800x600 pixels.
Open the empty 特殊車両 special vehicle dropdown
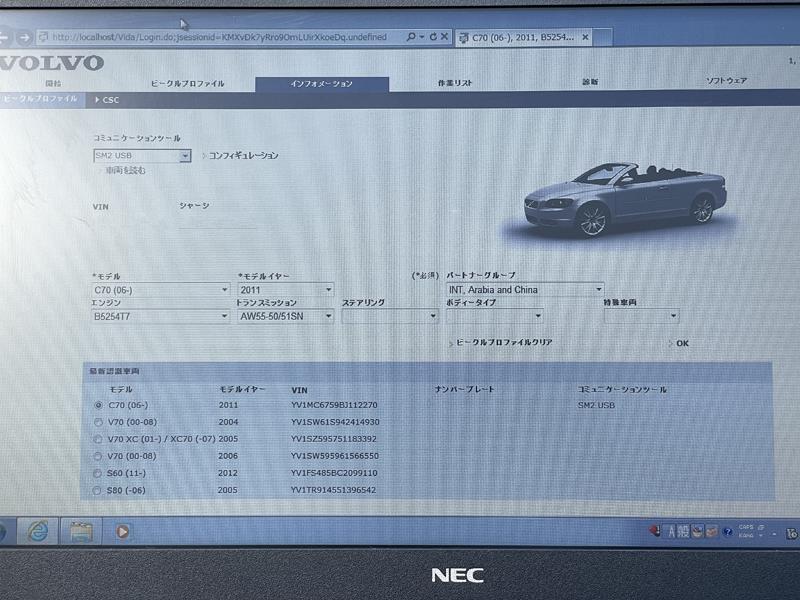click(641, 316)
